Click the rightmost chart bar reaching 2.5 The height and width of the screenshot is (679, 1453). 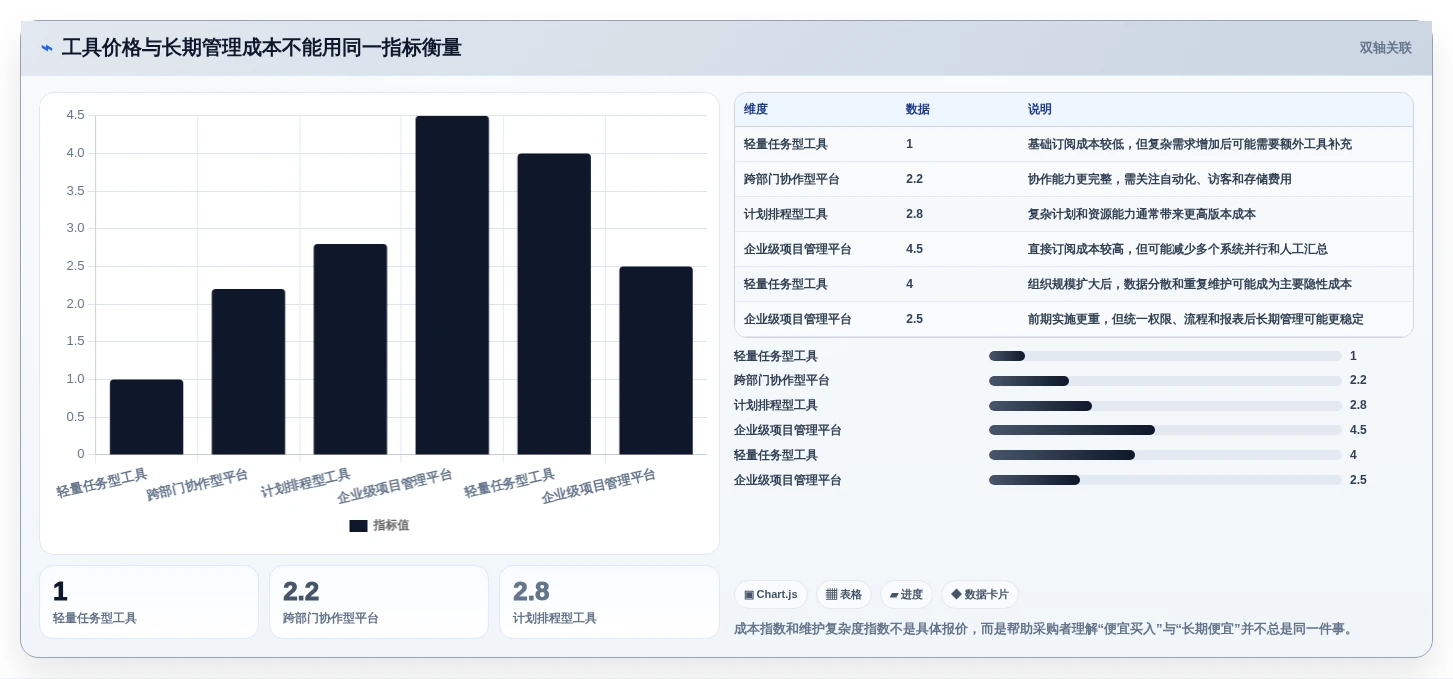coord(656,361)
